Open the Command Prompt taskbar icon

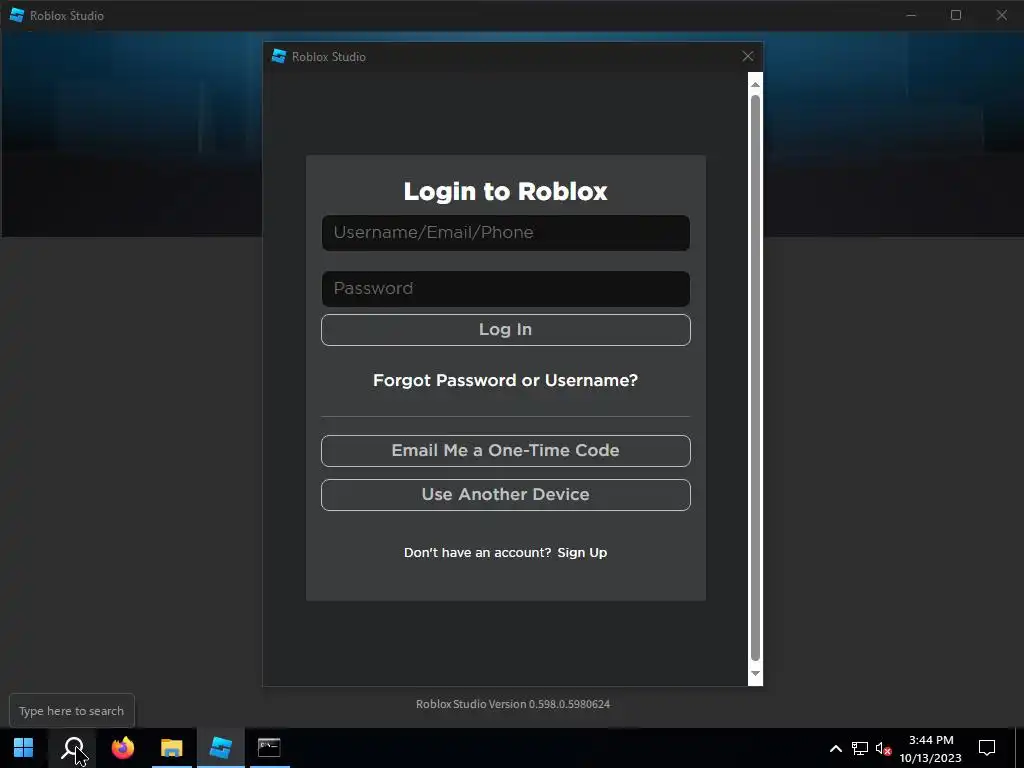coord(269,748)
